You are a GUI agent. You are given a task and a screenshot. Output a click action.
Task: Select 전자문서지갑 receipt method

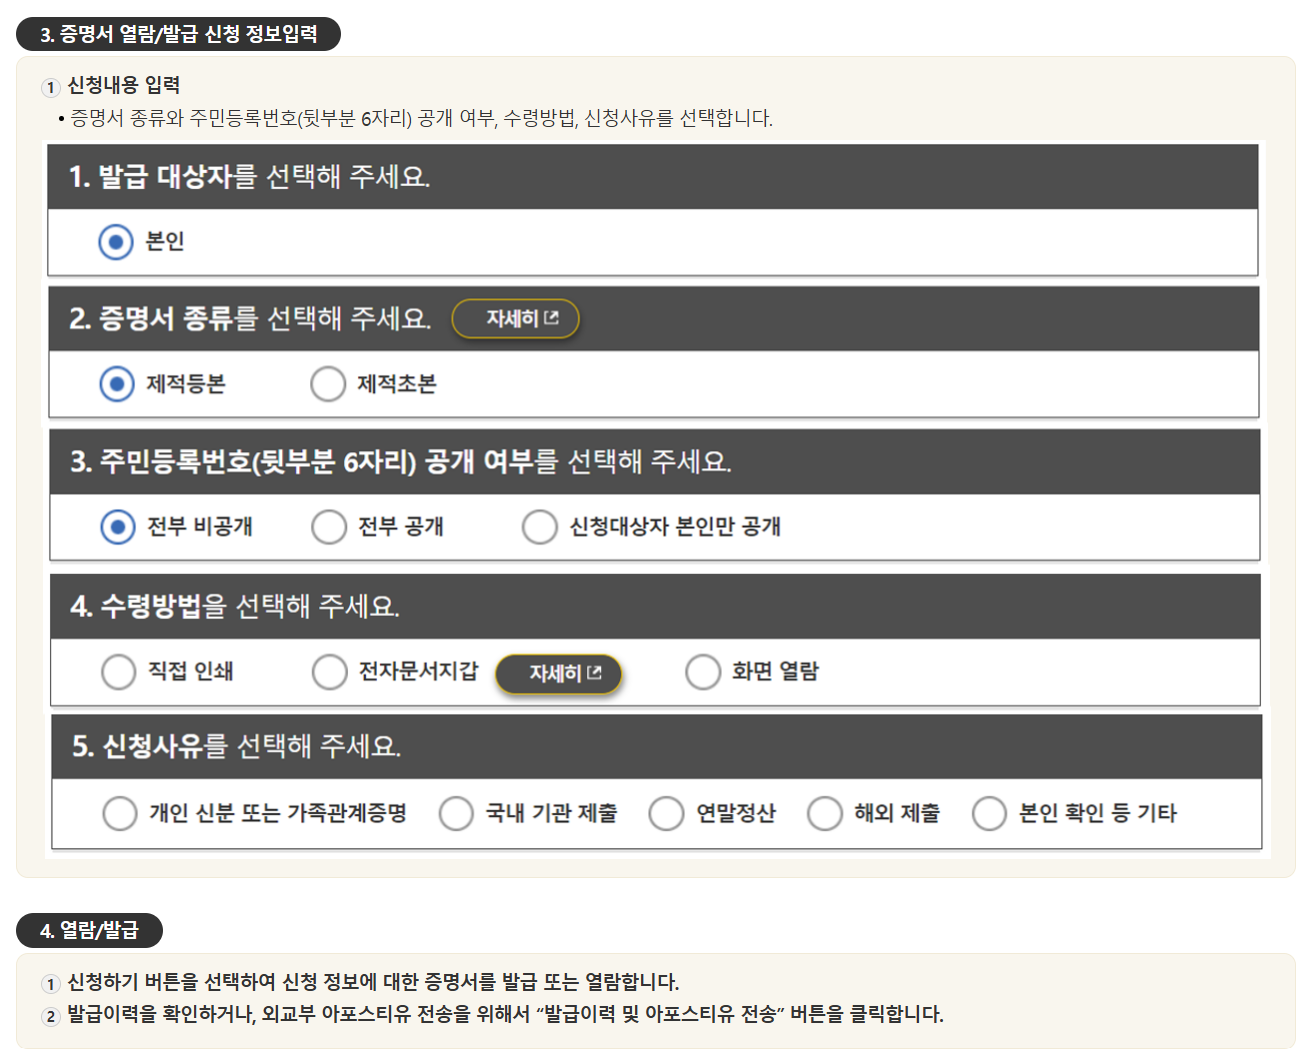330,672
